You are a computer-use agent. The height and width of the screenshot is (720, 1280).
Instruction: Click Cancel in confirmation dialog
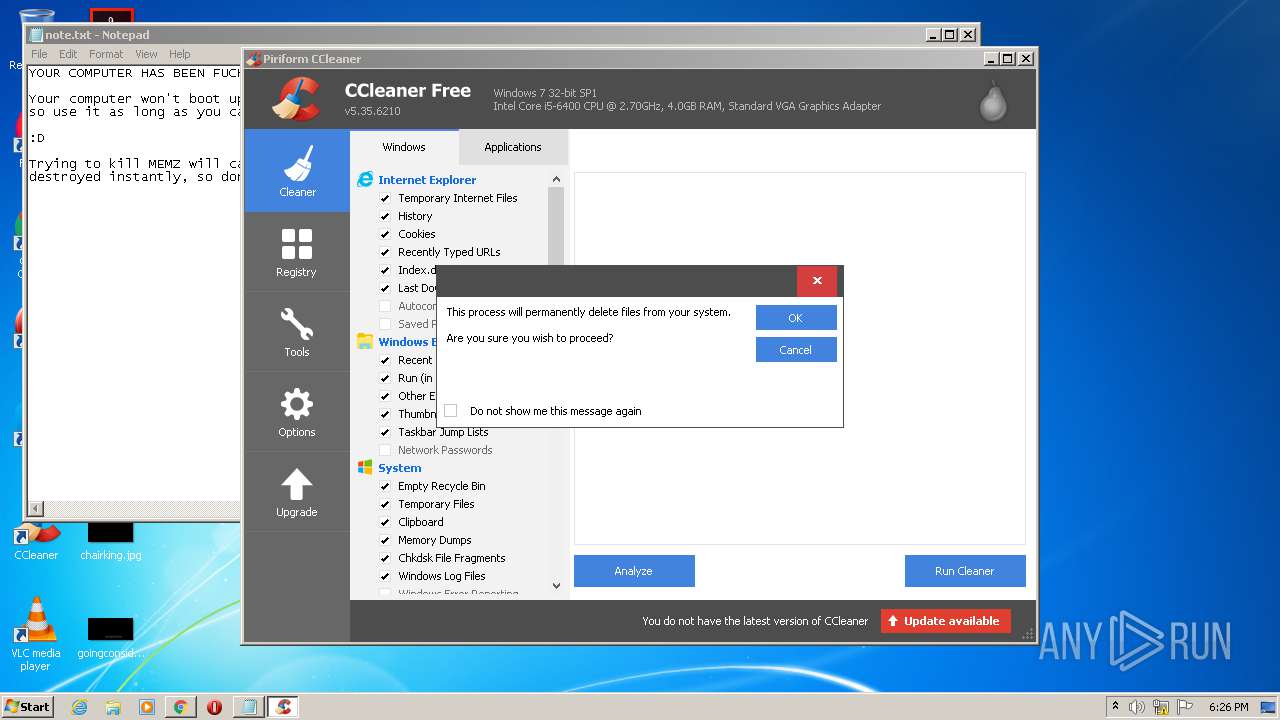point(796,350)
